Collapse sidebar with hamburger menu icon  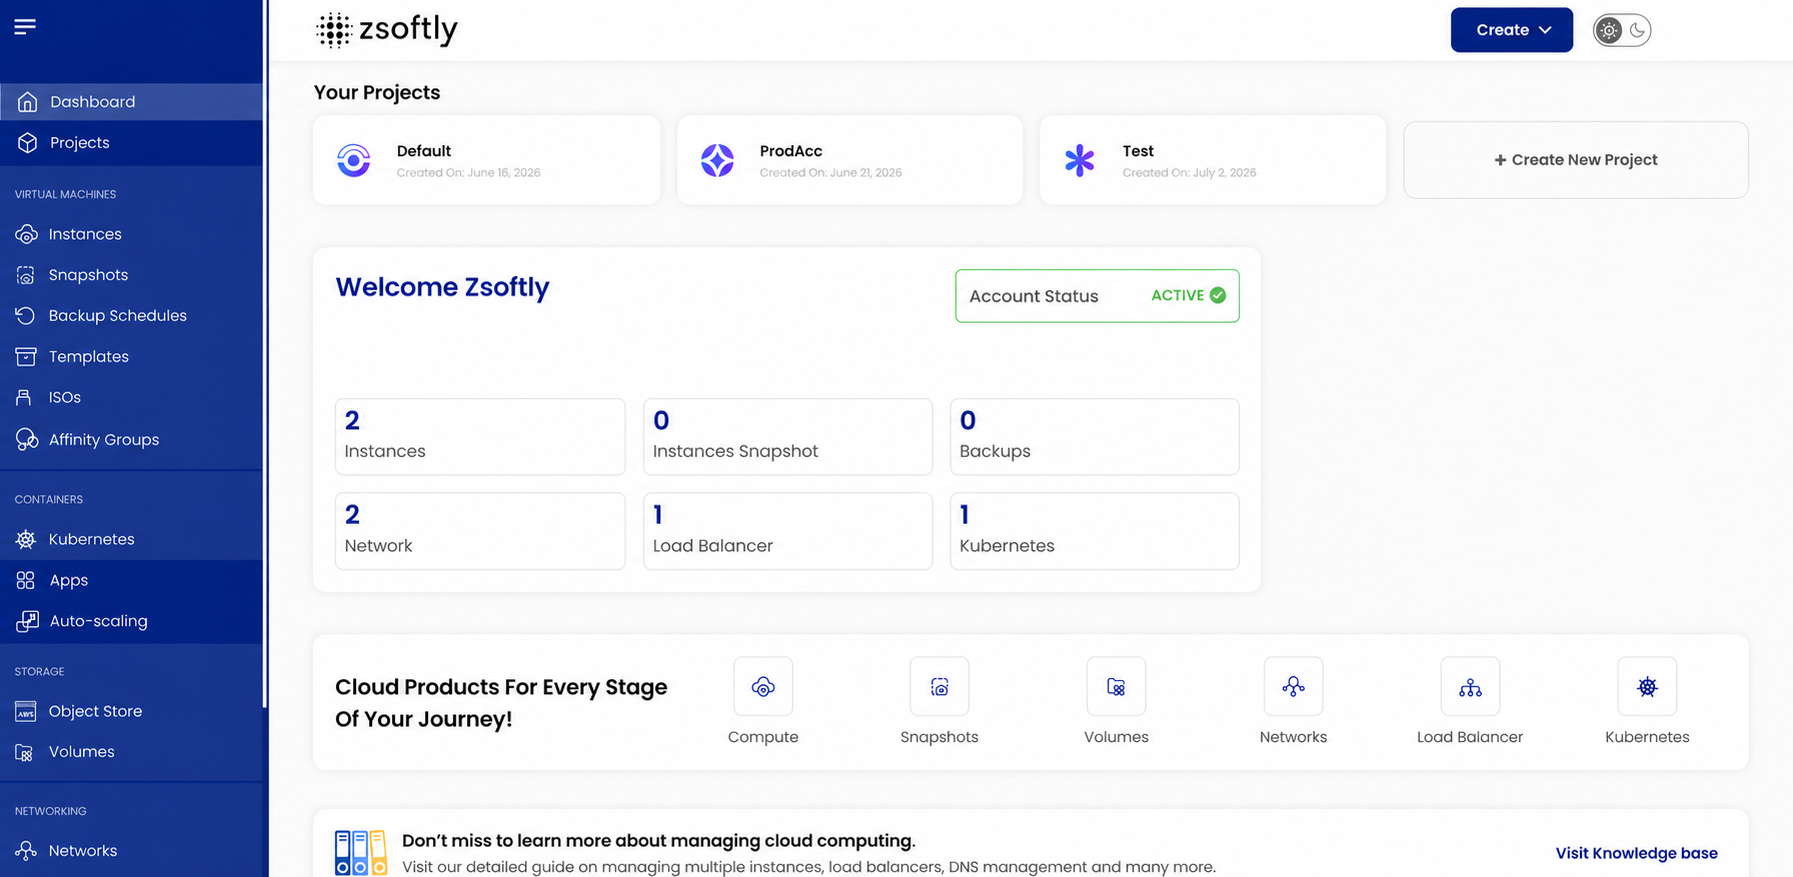[25, 26]
